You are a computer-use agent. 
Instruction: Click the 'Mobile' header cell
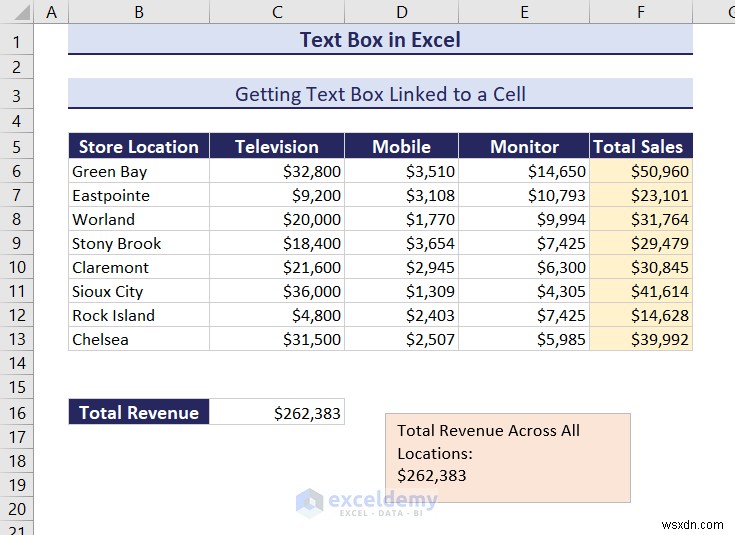point(402,146)
